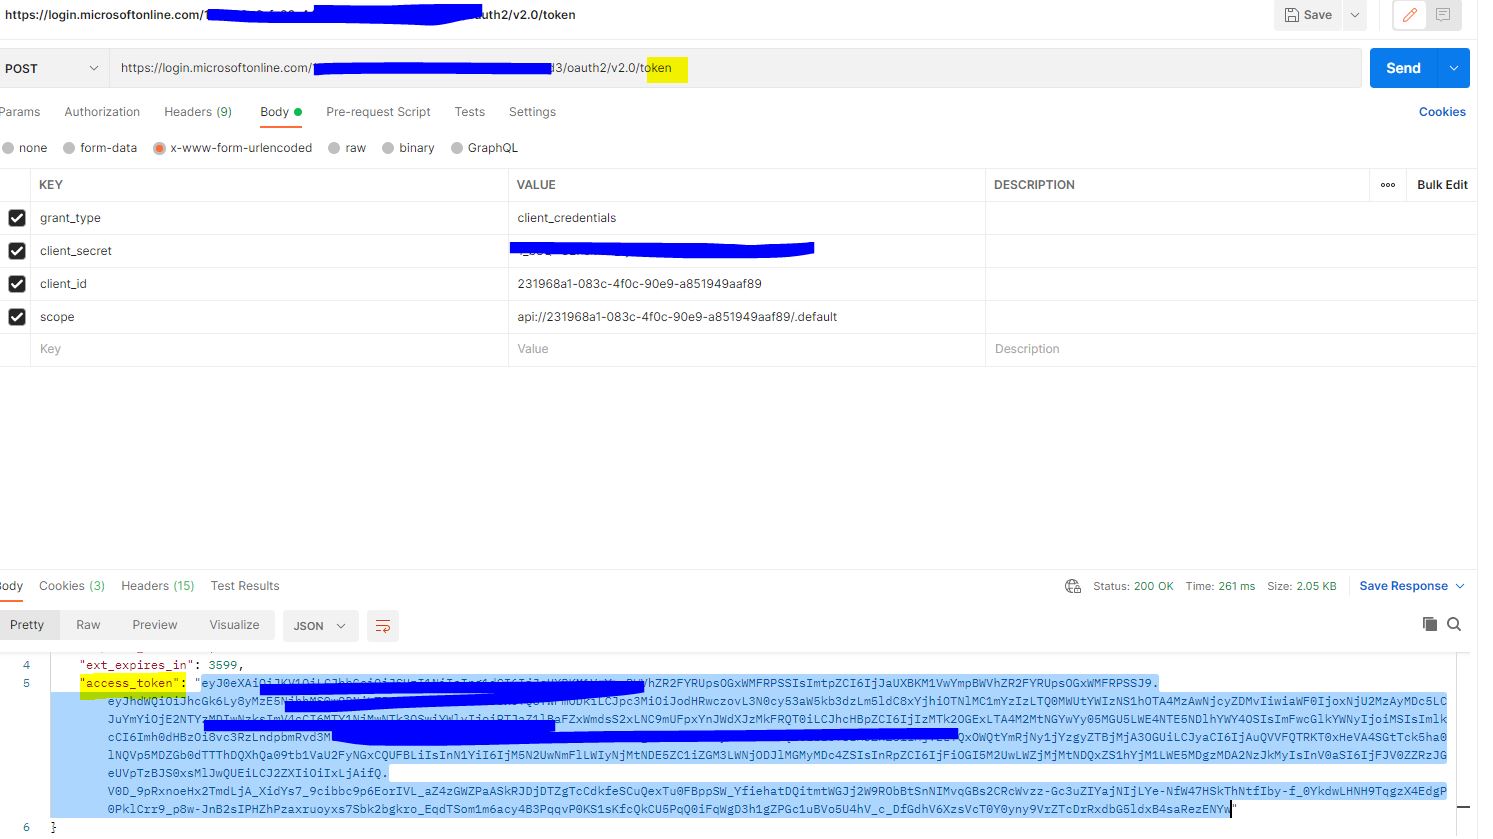Click the pencil edit icon
Image resolution: width=1493 pixels, height=839 pixels.
tap(1409, 15)
